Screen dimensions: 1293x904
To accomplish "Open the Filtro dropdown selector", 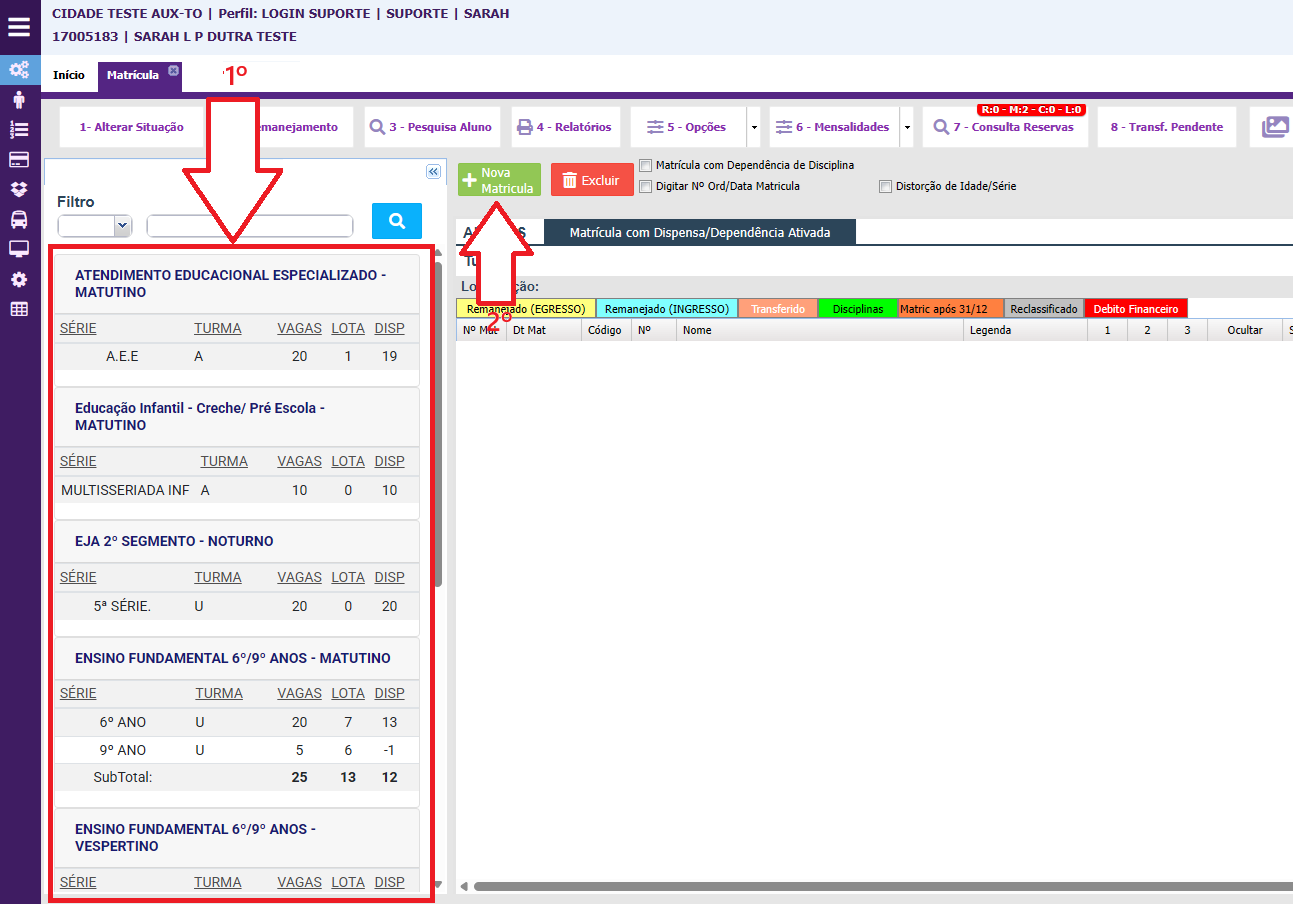I will point(95,226).
